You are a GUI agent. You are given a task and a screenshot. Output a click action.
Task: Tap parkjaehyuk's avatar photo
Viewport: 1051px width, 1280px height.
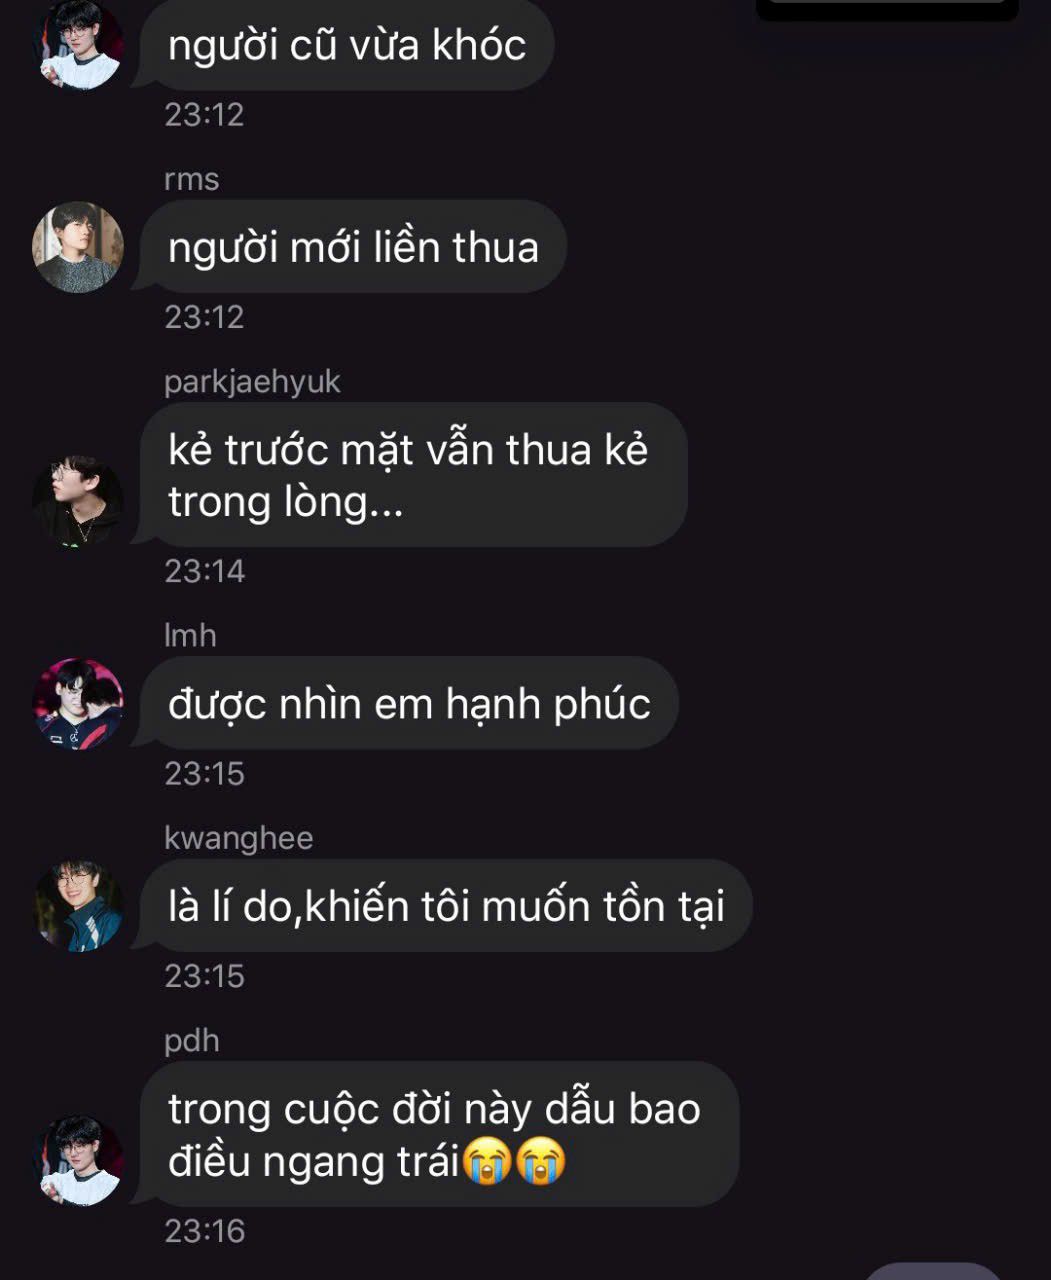tap(78, 500)
